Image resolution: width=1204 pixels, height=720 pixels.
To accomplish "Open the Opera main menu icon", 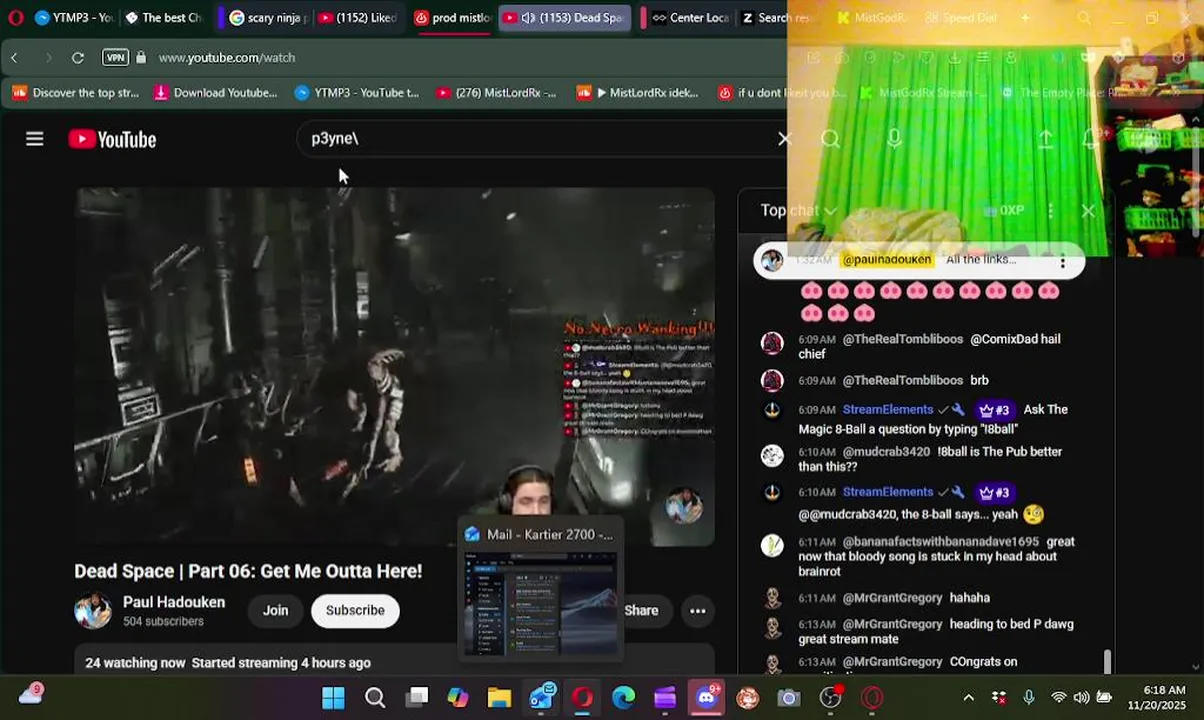I will coord(15,18).
